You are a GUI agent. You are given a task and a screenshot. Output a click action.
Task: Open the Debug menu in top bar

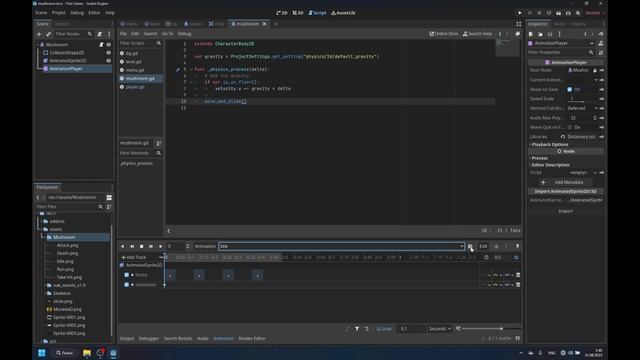pyautogui.click(x=77, y=13)
